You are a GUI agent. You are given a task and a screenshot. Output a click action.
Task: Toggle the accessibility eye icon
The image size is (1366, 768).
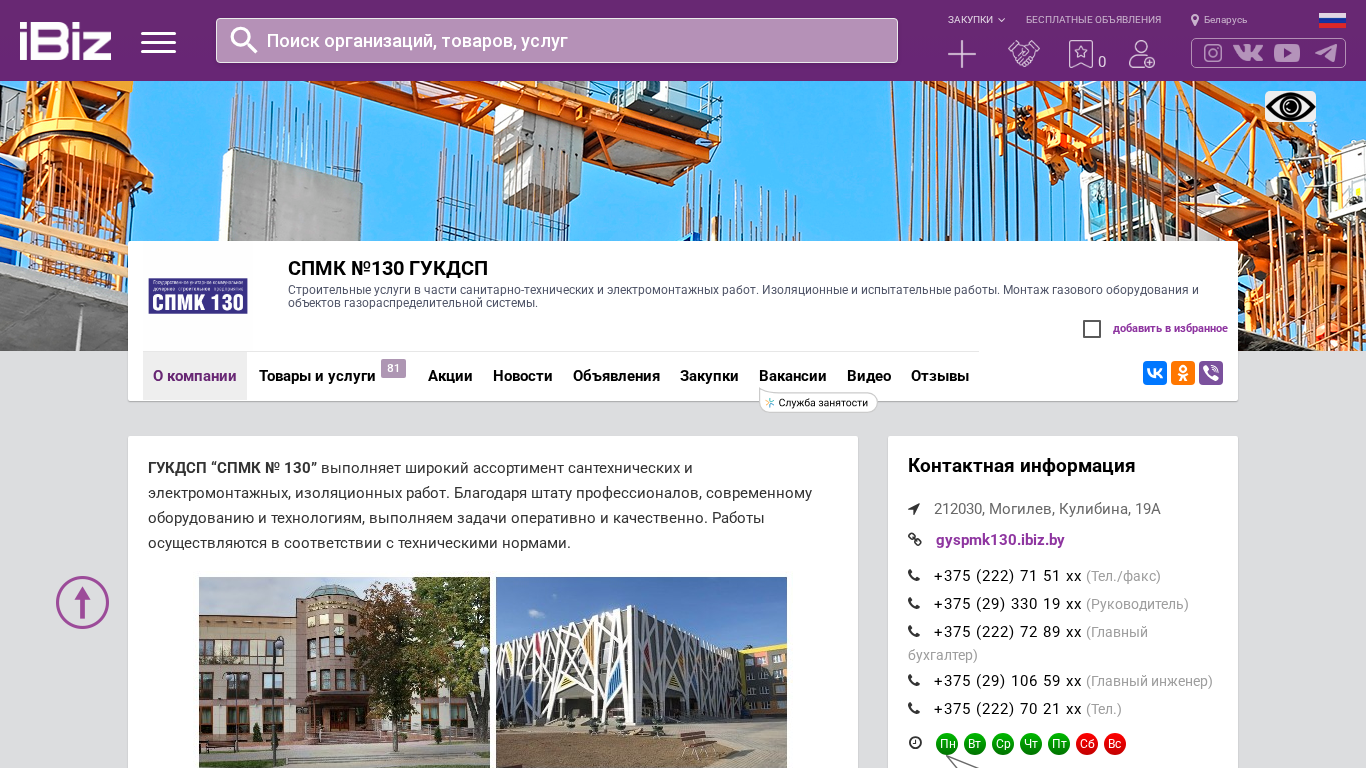(x=1290, y=106)
